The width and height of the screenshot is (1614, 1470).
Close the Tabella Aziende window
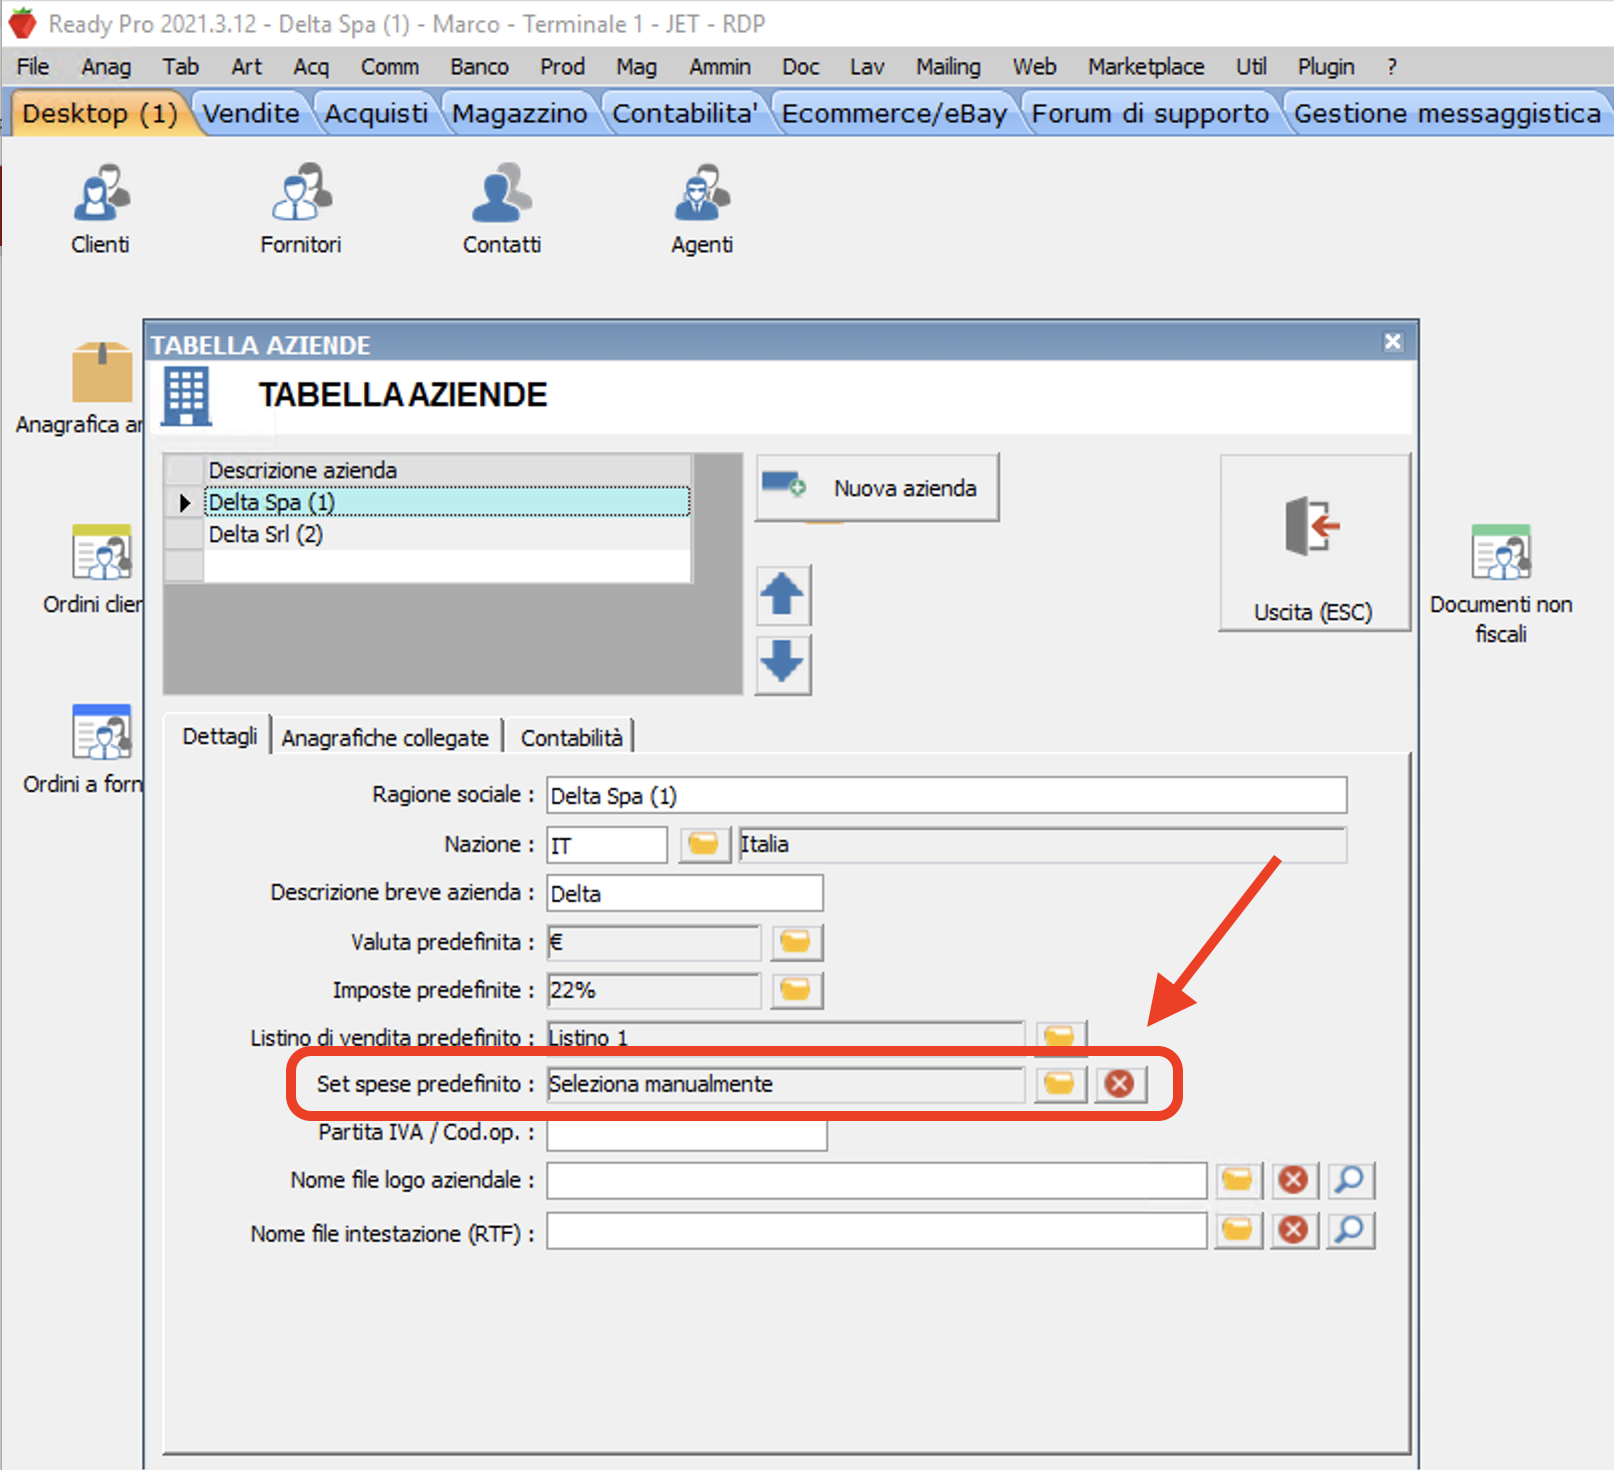(x=1393, y=342)
